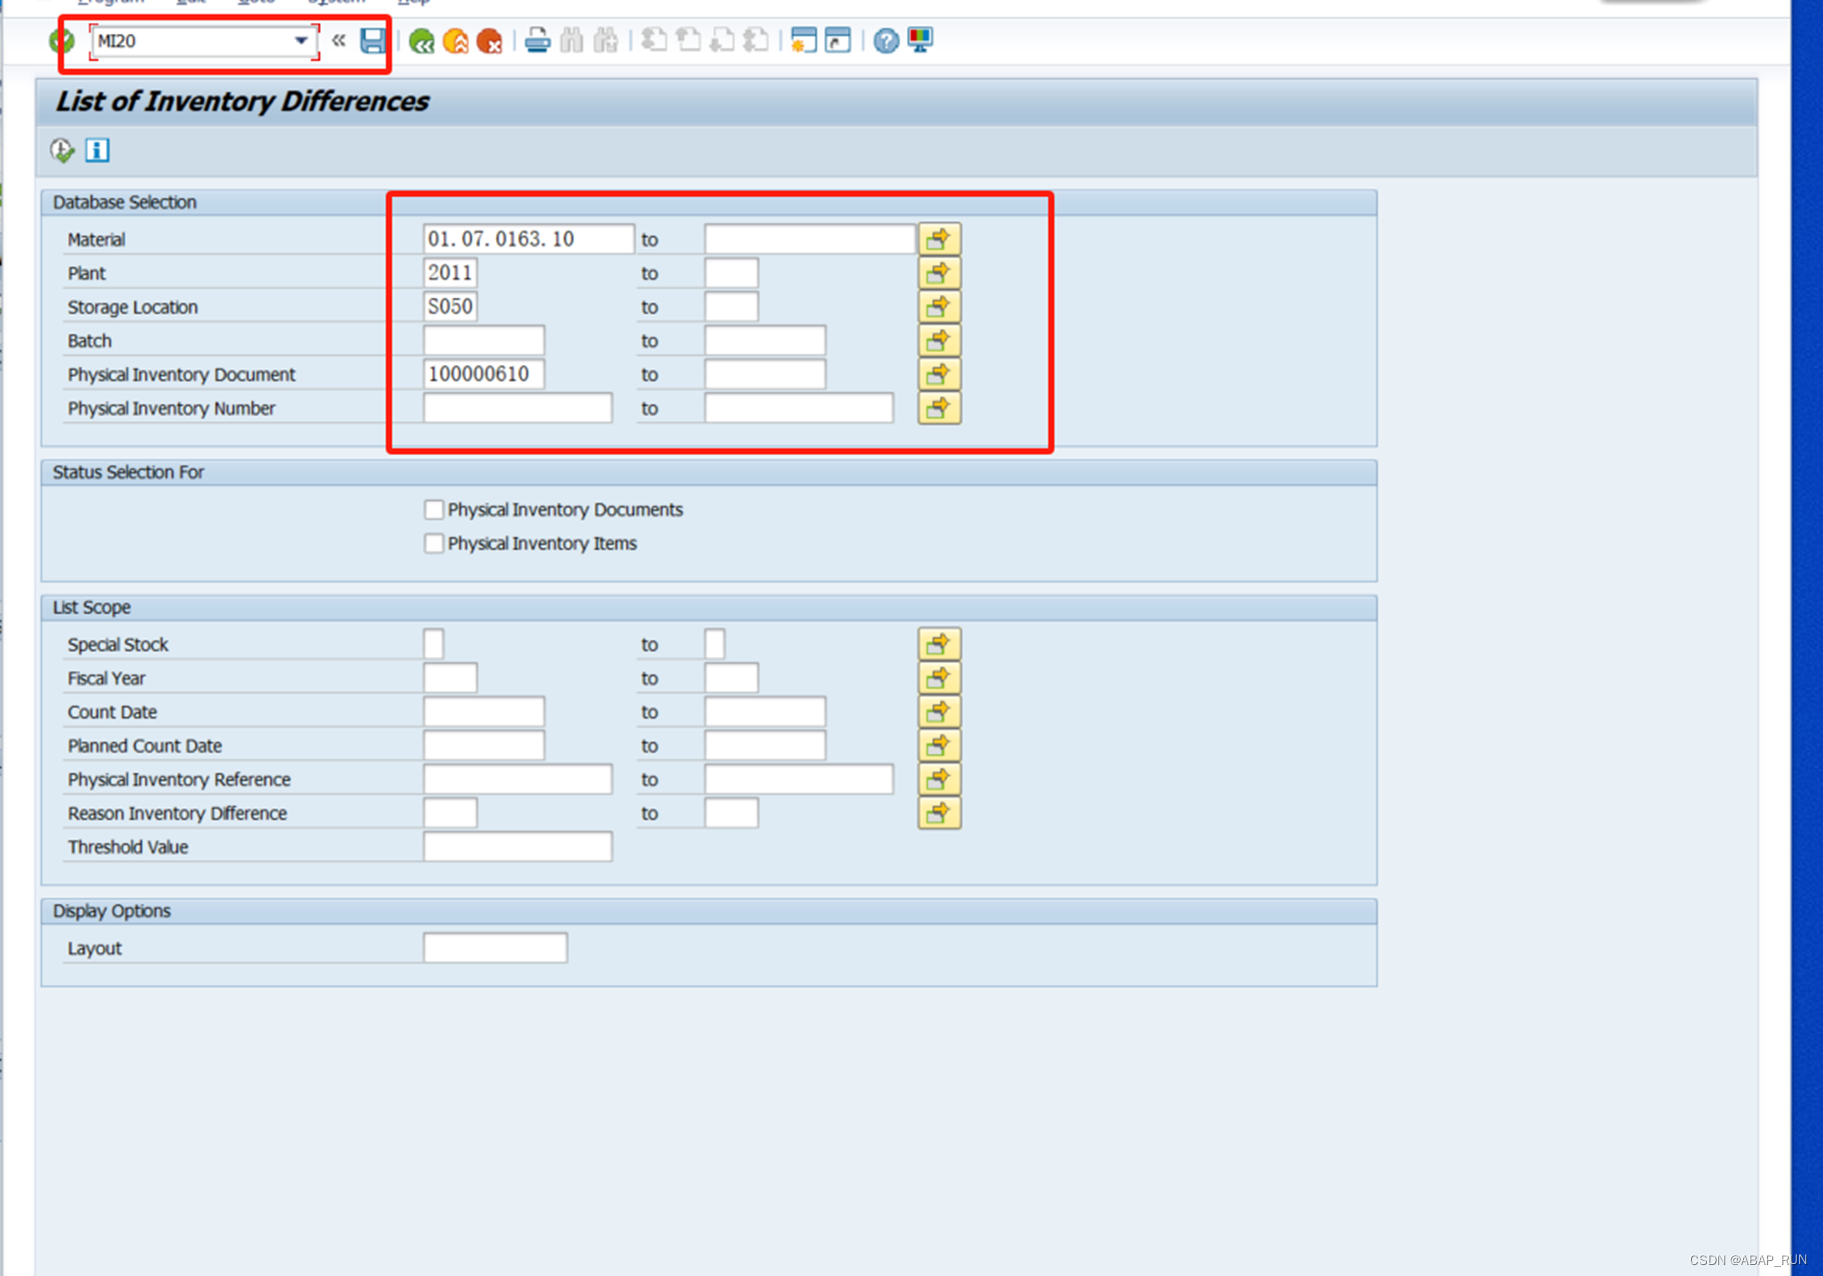Click the Layout input field
This screenshot has height=1276, width=1823.
[x=494, y=947]
